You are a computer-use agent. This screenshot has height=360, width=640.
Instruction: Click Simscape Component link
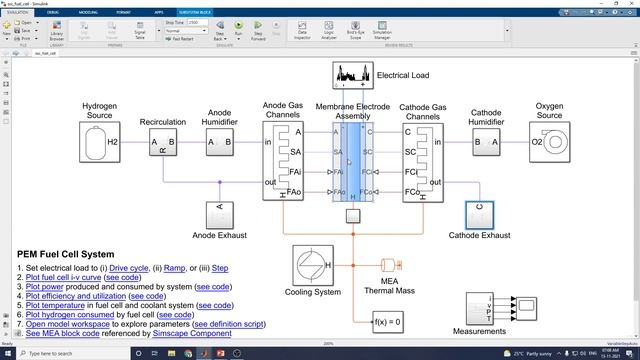pos(192,333)
